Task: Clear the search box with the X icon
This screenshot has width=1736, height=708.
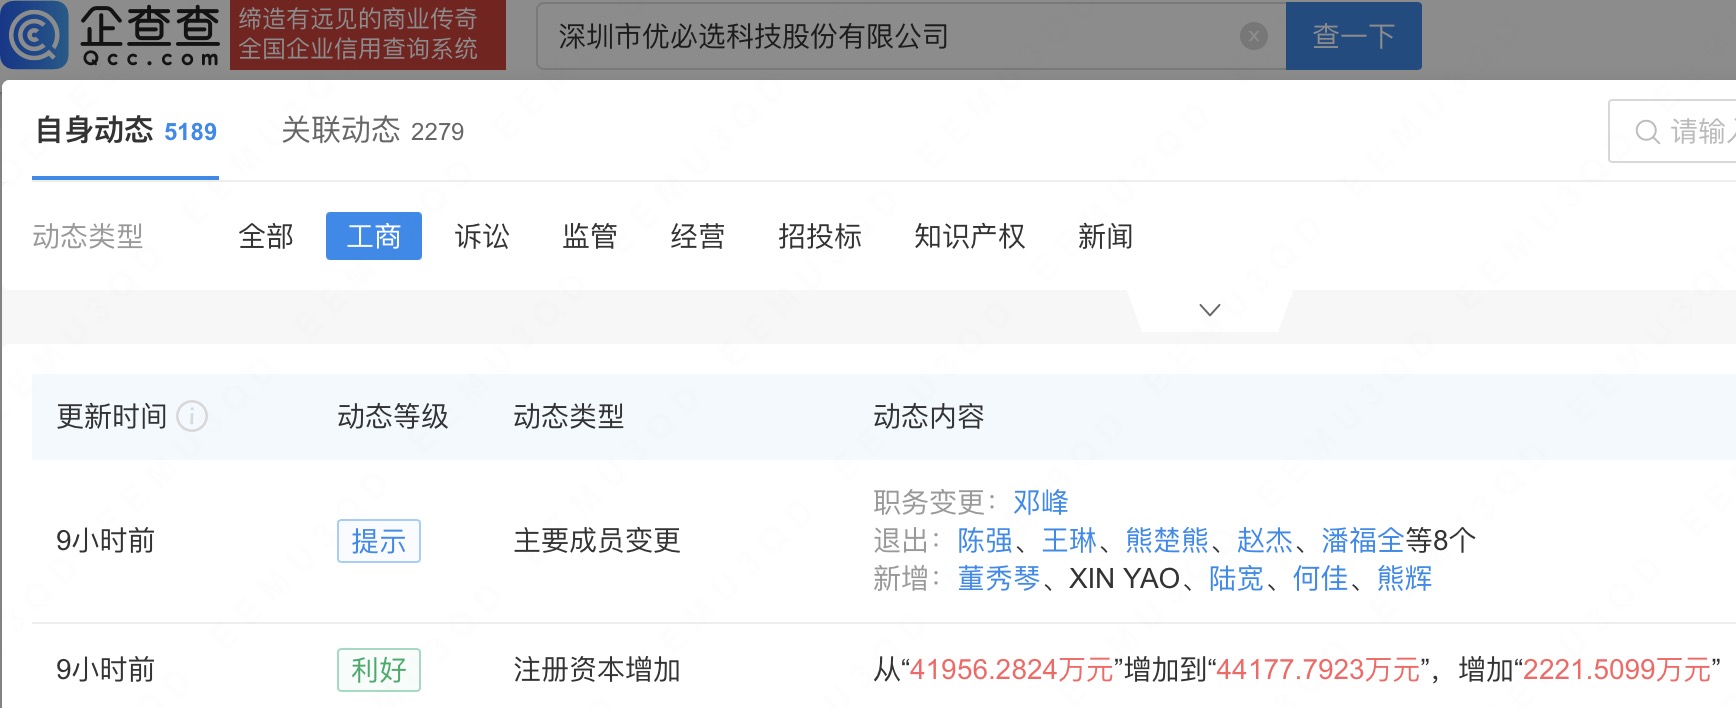Action: [x=1253, y=37]
